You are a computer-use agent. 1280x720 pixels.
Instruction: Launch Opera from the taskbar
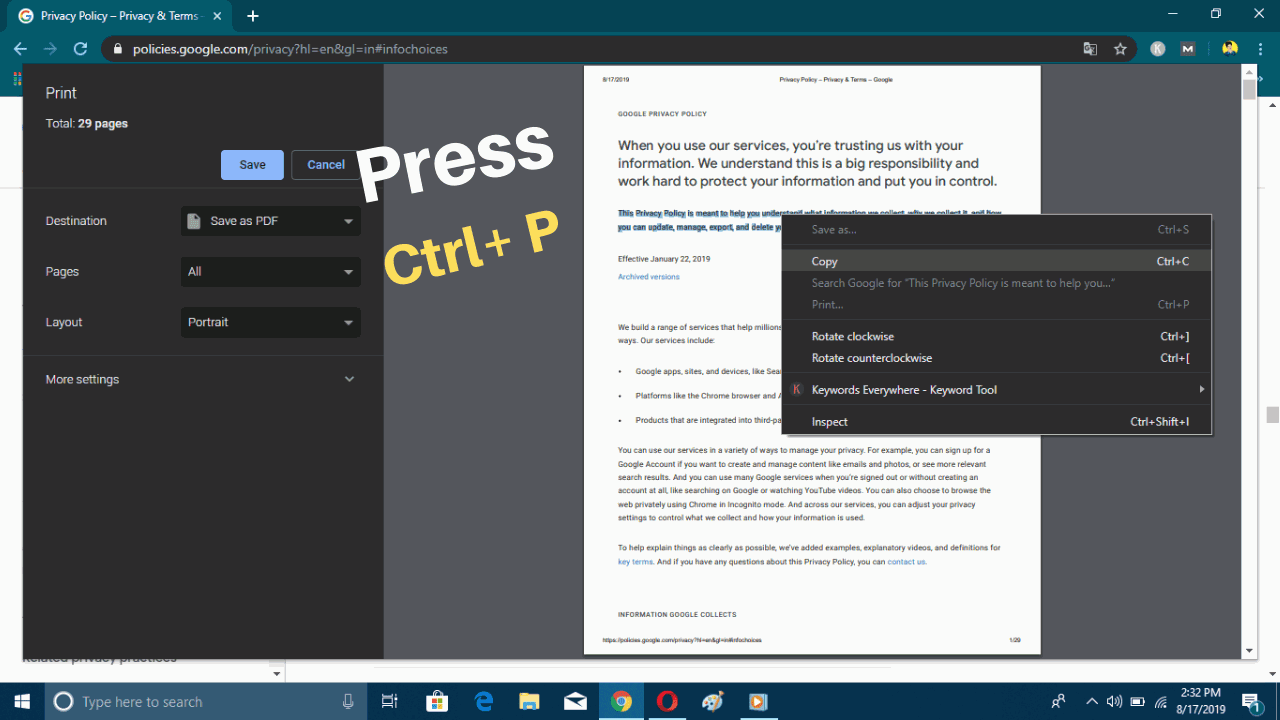[666, 701]
